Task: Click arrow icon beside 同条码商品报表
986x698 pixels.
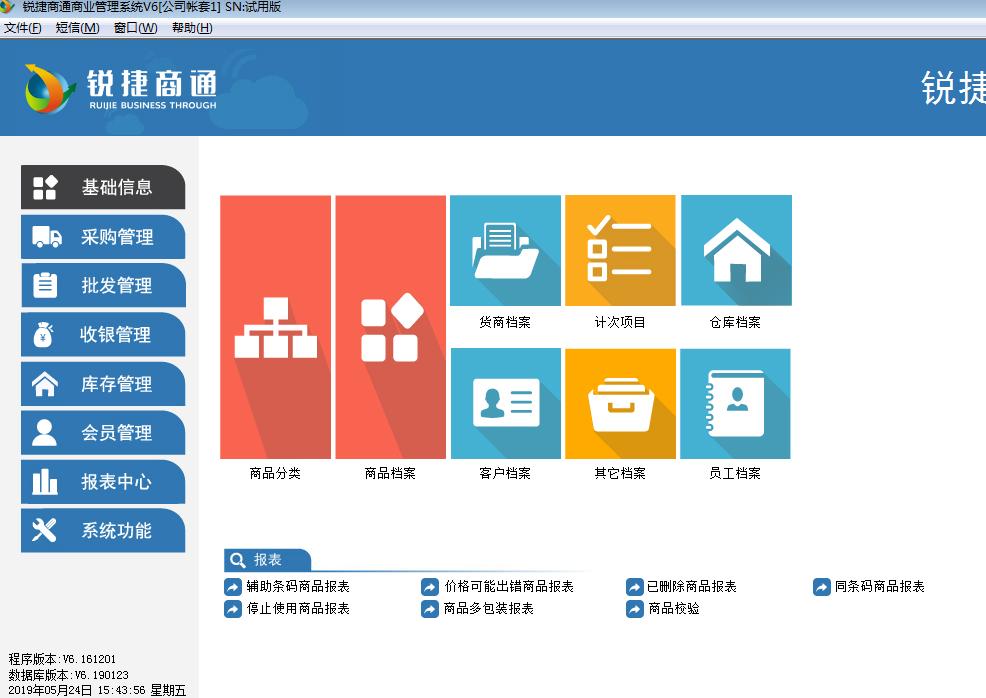Action: click(822, 587)
